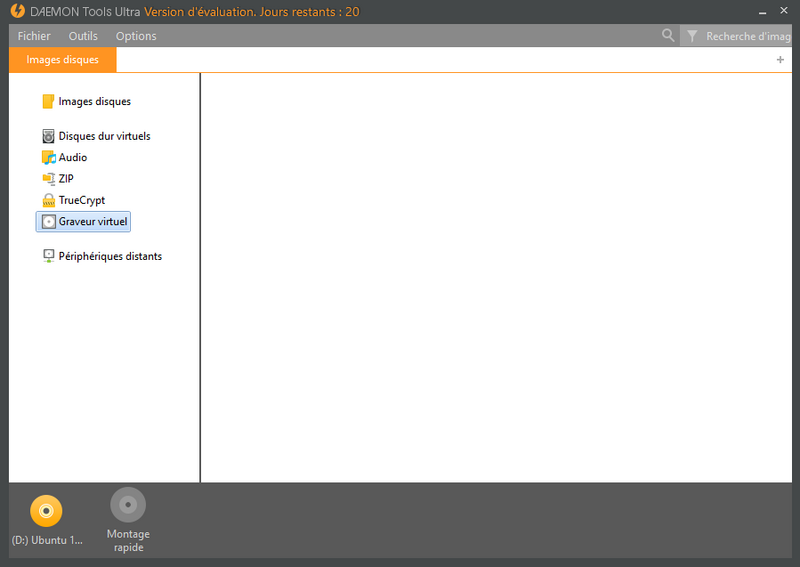Viewport: 800px width, 567px height.
Task: Click the Disques dur virtuels icon
Action: pos(48,136)
